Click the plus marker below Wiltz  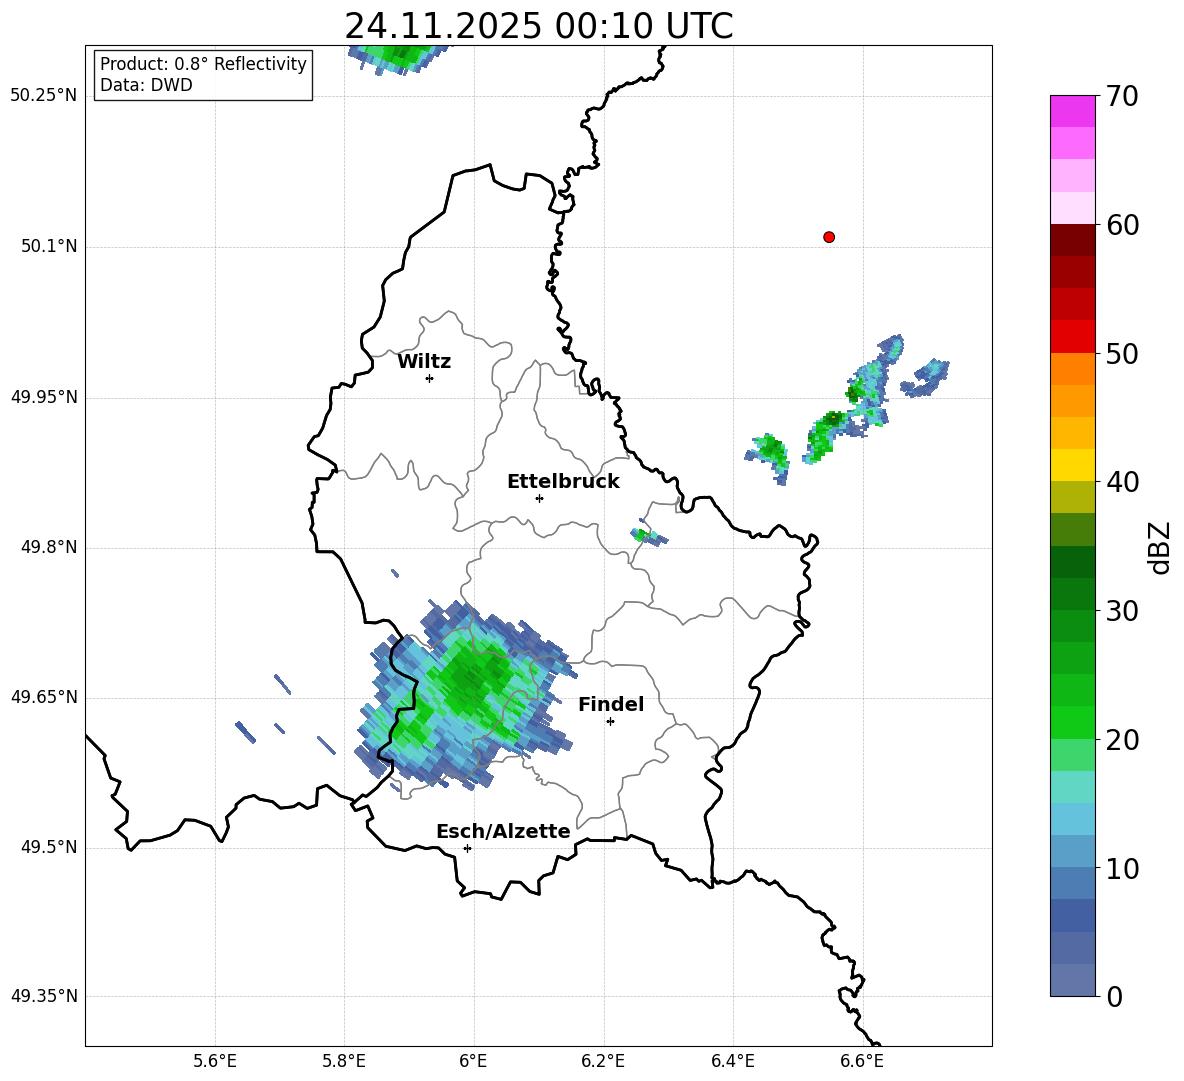pyautogui.click(x=429, y=378)
